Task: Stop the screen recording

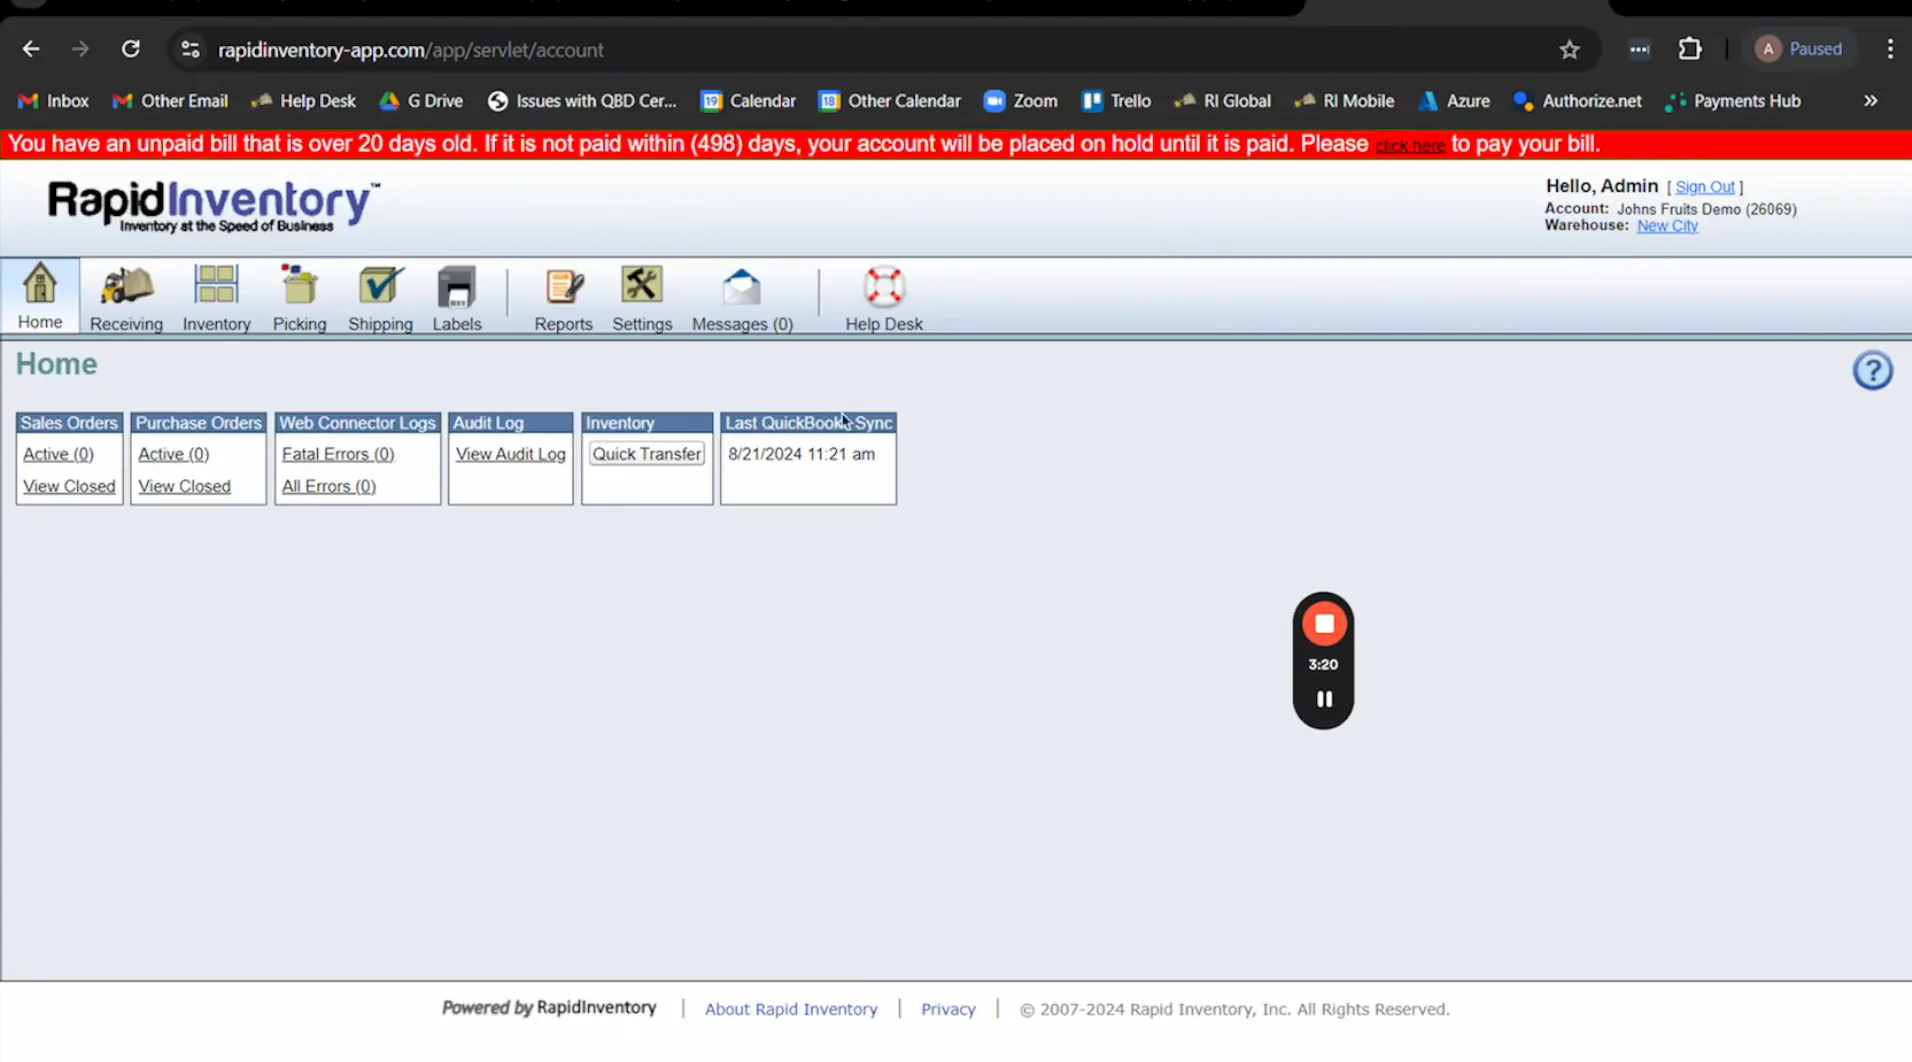Action: point(1323,624)
